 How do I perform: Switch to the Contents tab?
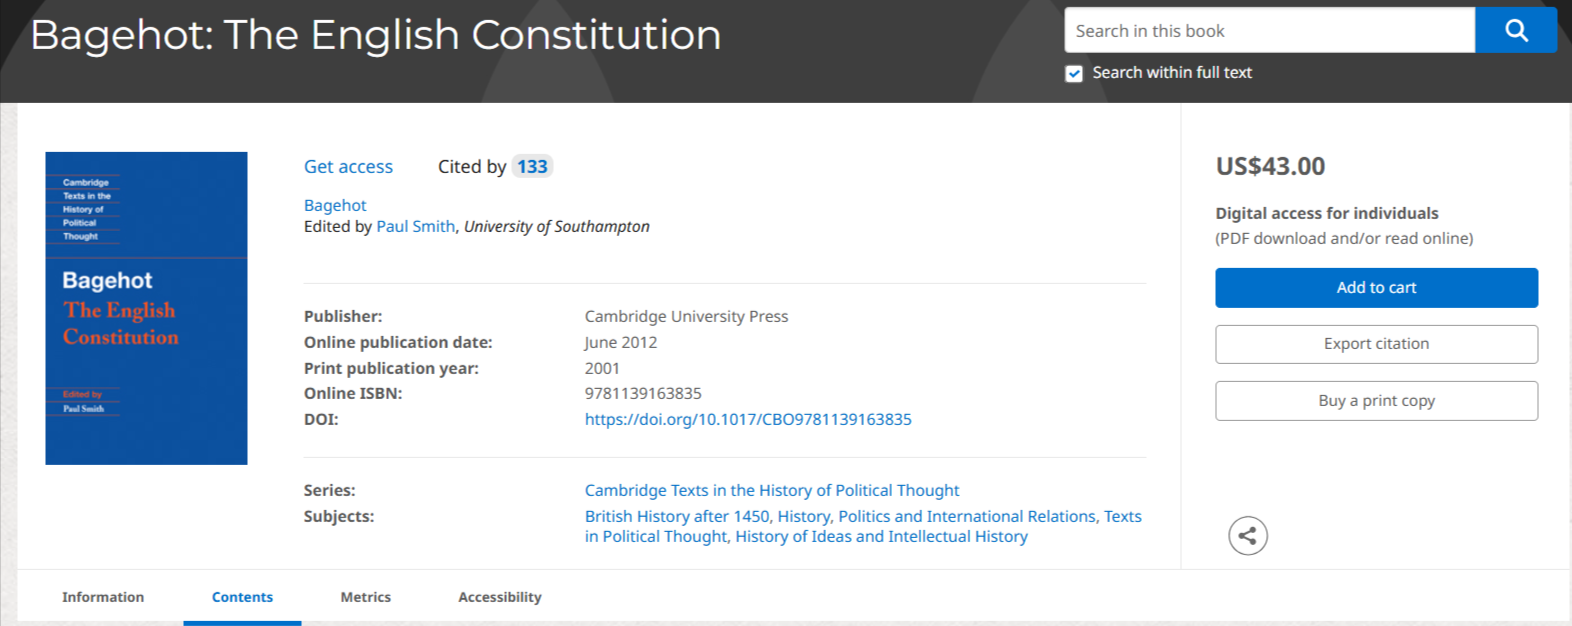(242, 597)
